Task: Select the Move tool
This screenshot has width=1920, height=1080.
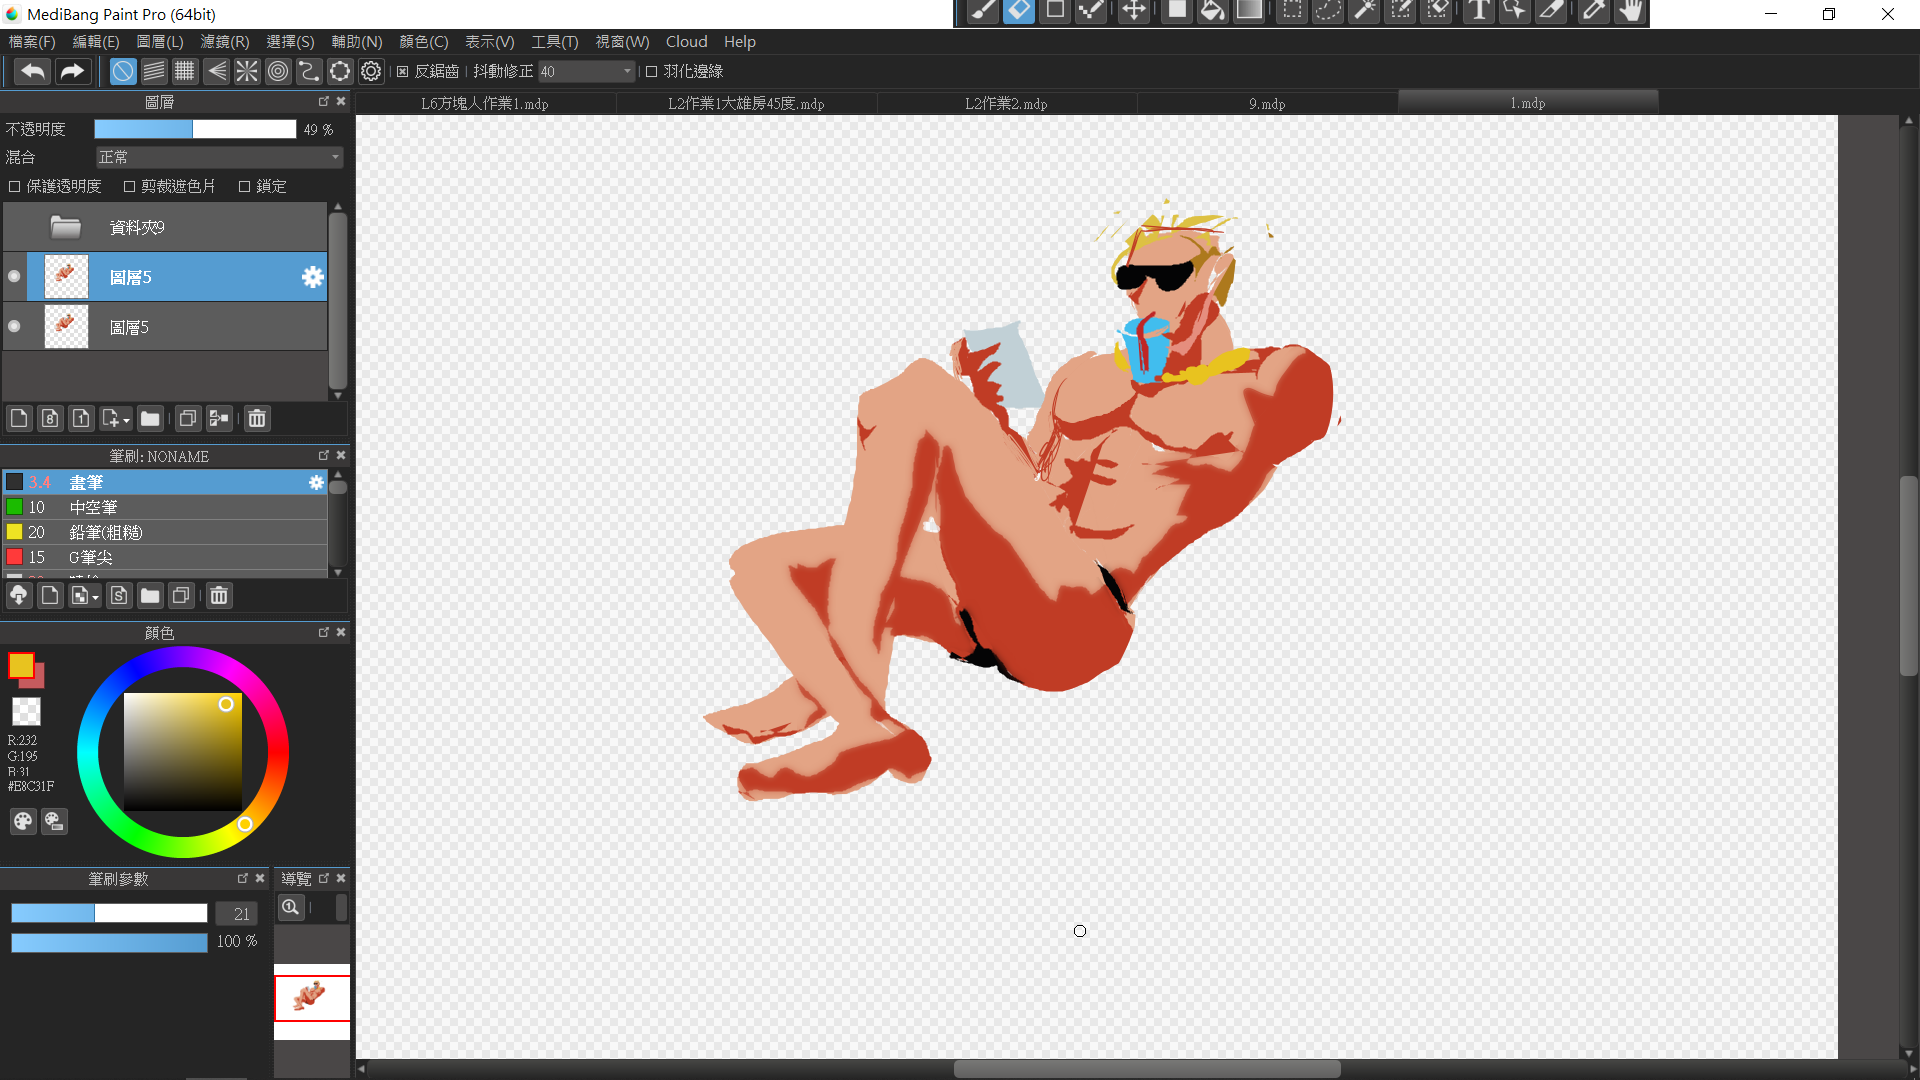Action: (1133, 12)
